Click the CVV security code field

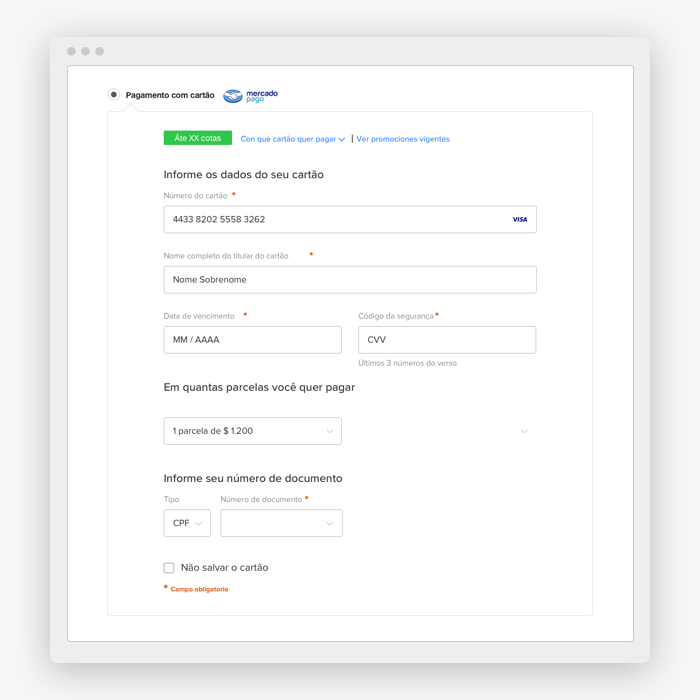tap(447, 340)
